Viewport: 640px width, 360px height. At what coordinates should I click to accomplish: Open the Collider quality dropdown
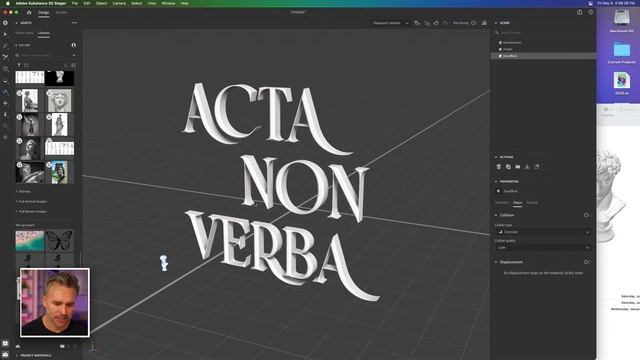click(543, 247)
